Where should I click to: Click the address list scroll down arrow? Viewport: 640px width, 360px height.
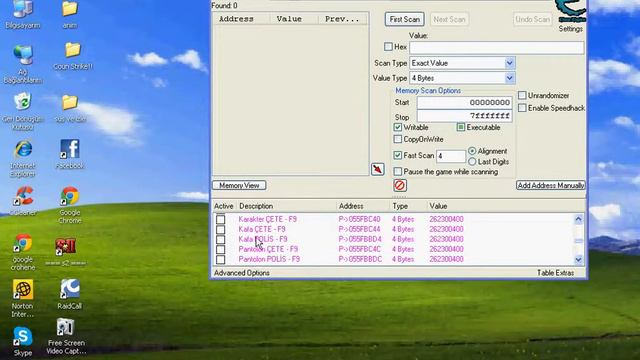coord(578,260)
